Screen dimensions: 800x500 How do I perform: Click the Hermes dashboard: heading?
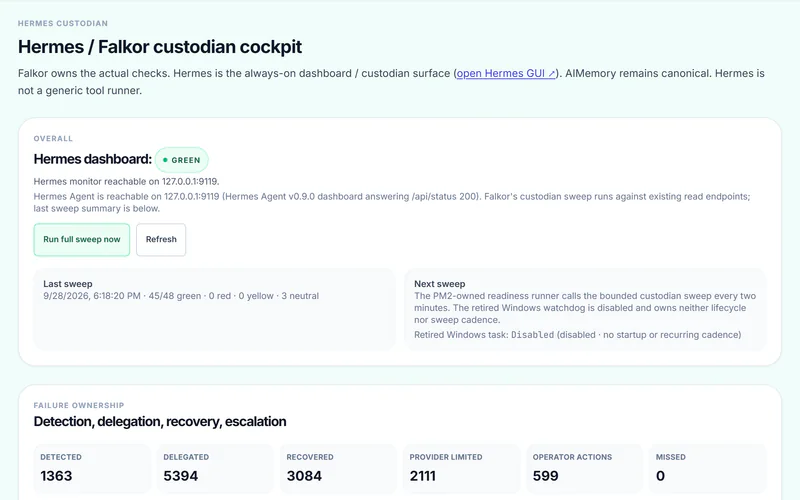[x=92, y=159]
